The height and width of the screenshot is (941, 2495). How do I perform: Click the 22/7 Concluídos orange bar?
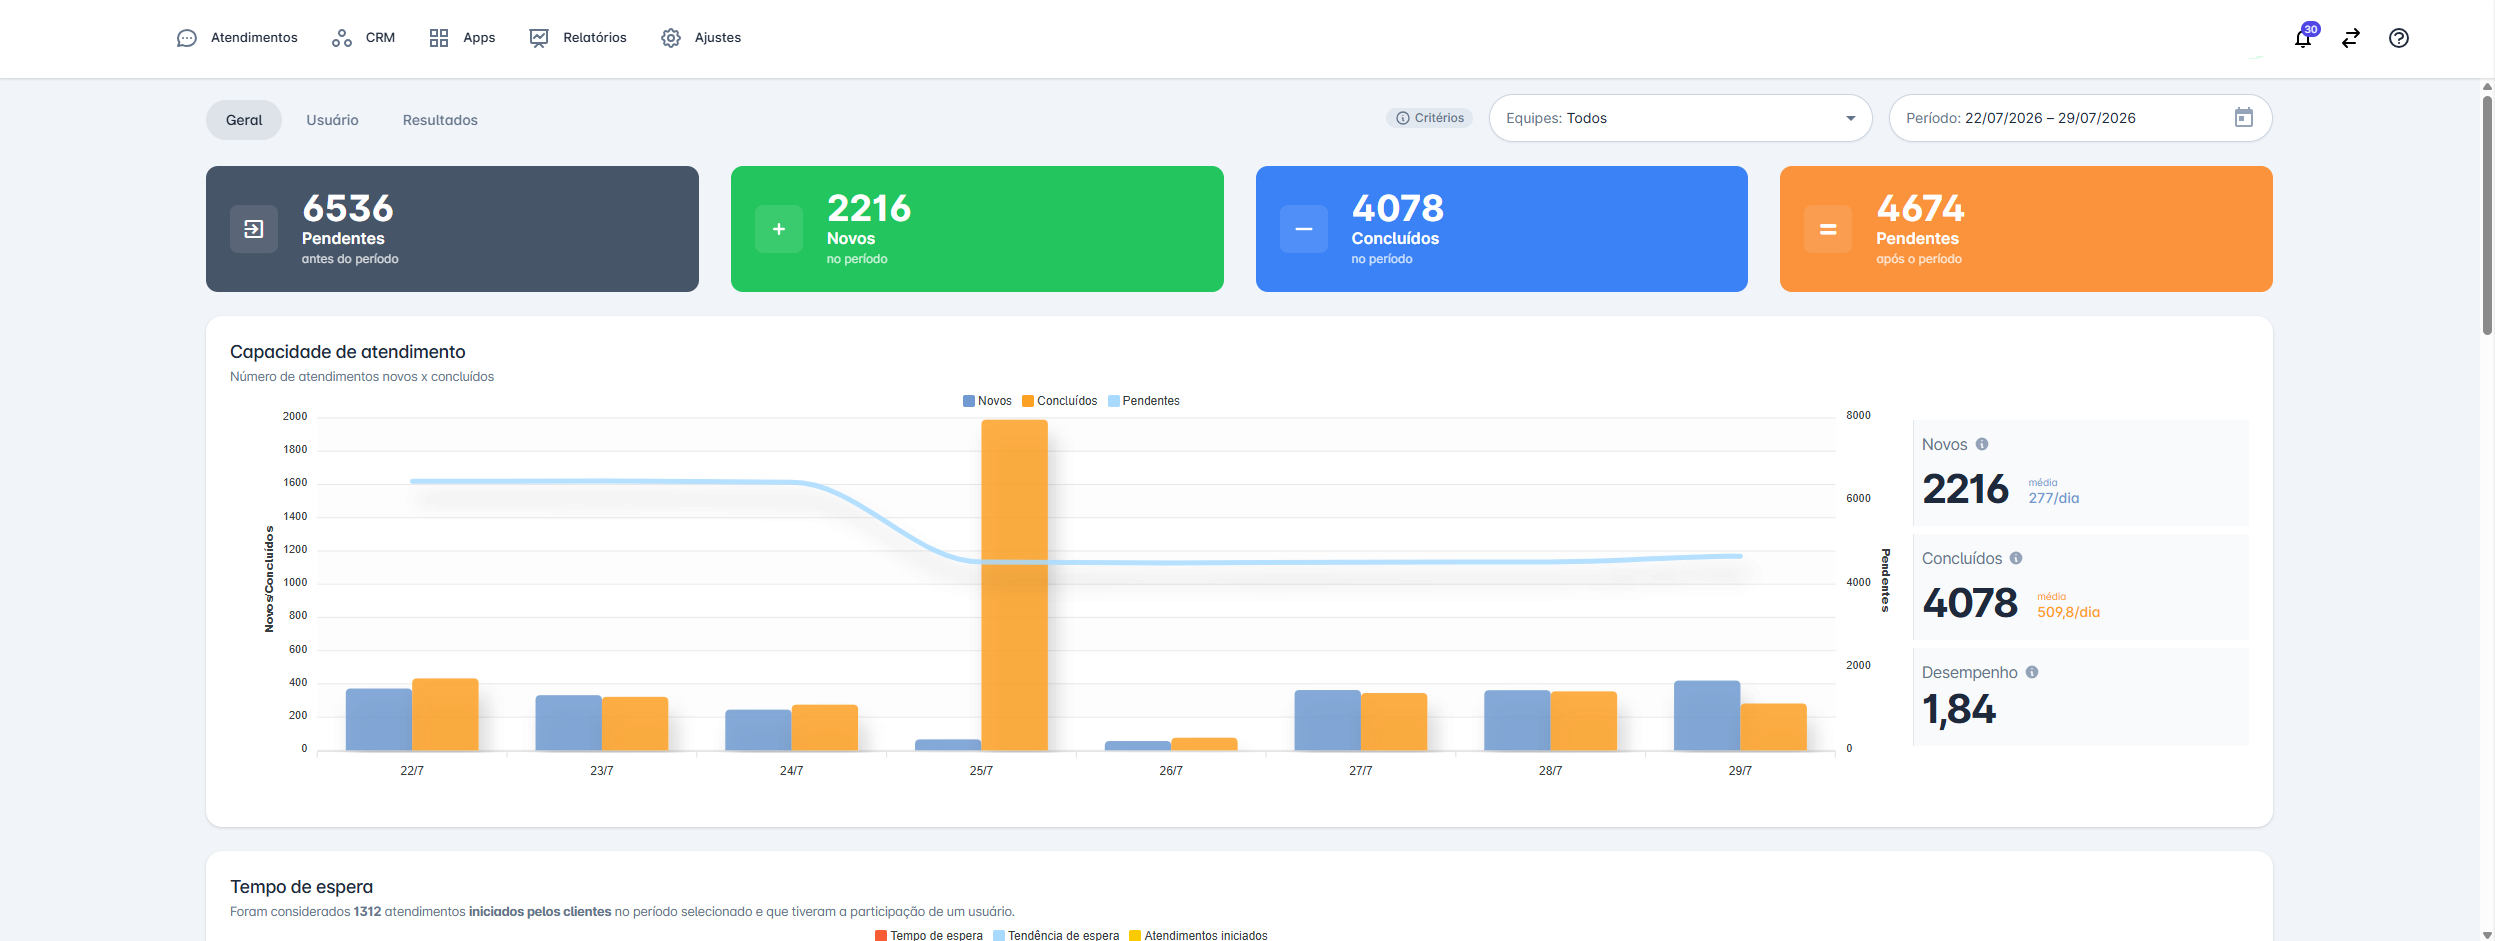pos(445,714)
